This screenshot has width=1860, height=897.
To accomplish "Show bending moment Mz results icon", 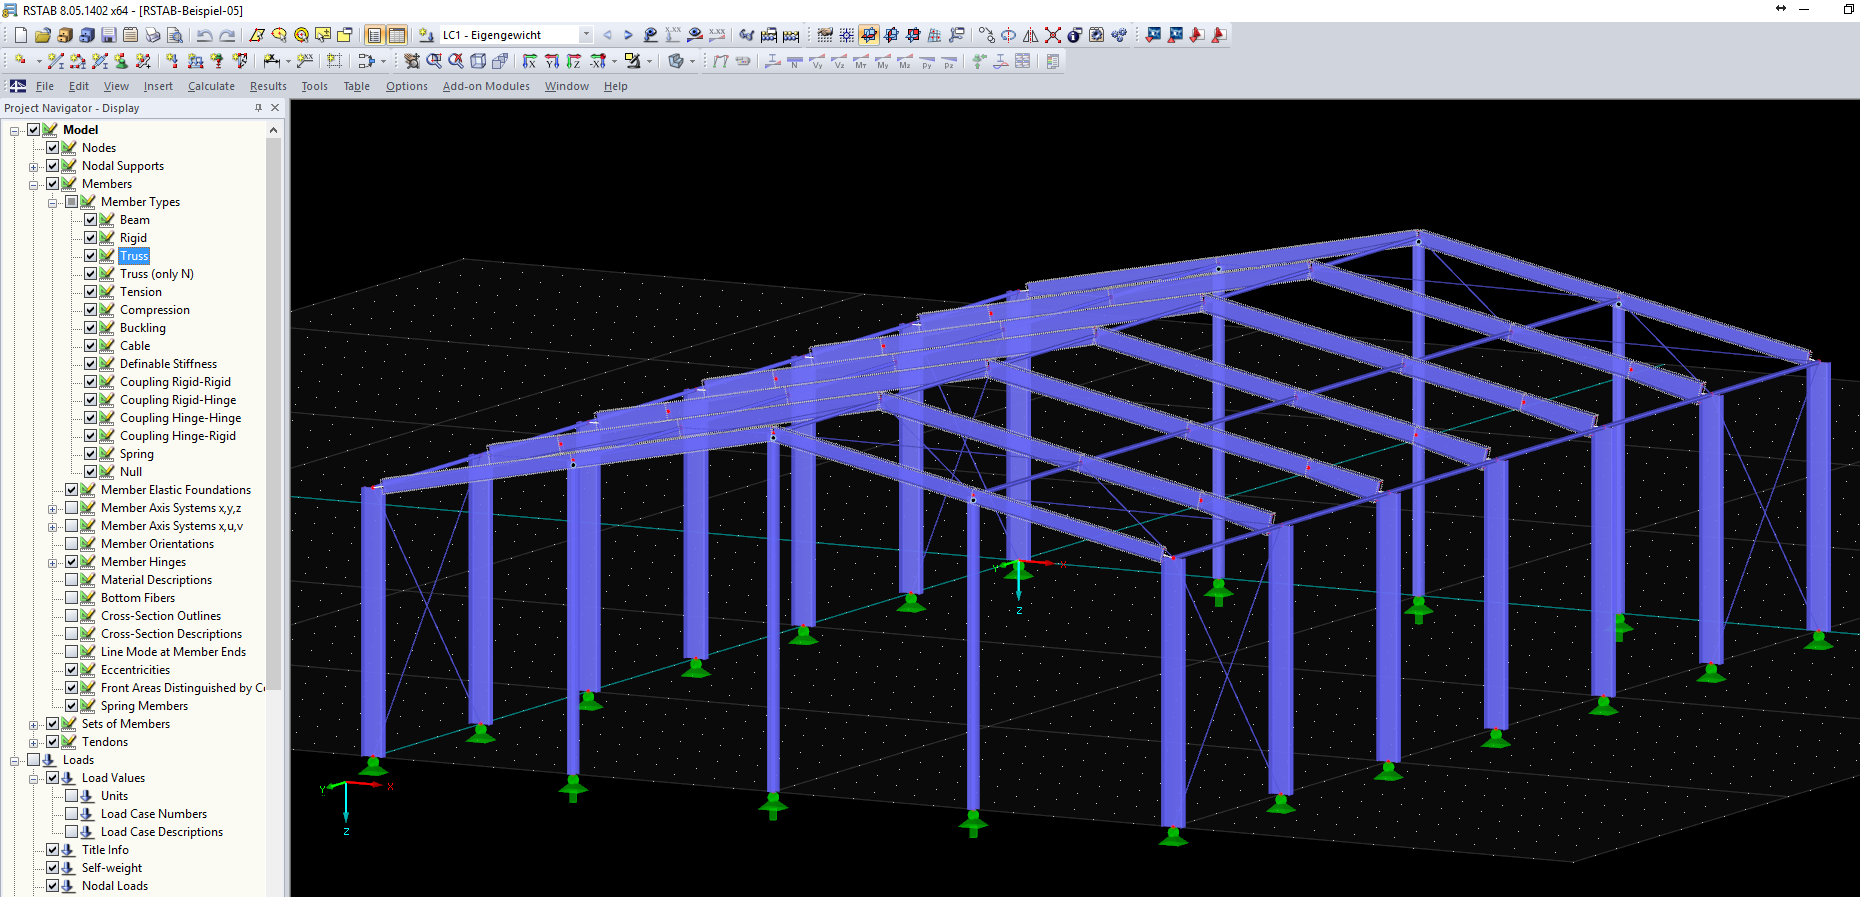I will [x=905, y=61].
